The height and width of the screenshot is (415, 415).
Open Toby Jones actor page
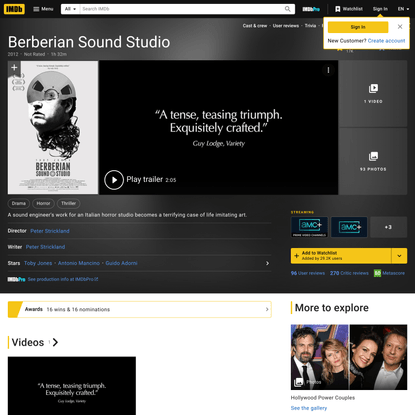(38, 263)
